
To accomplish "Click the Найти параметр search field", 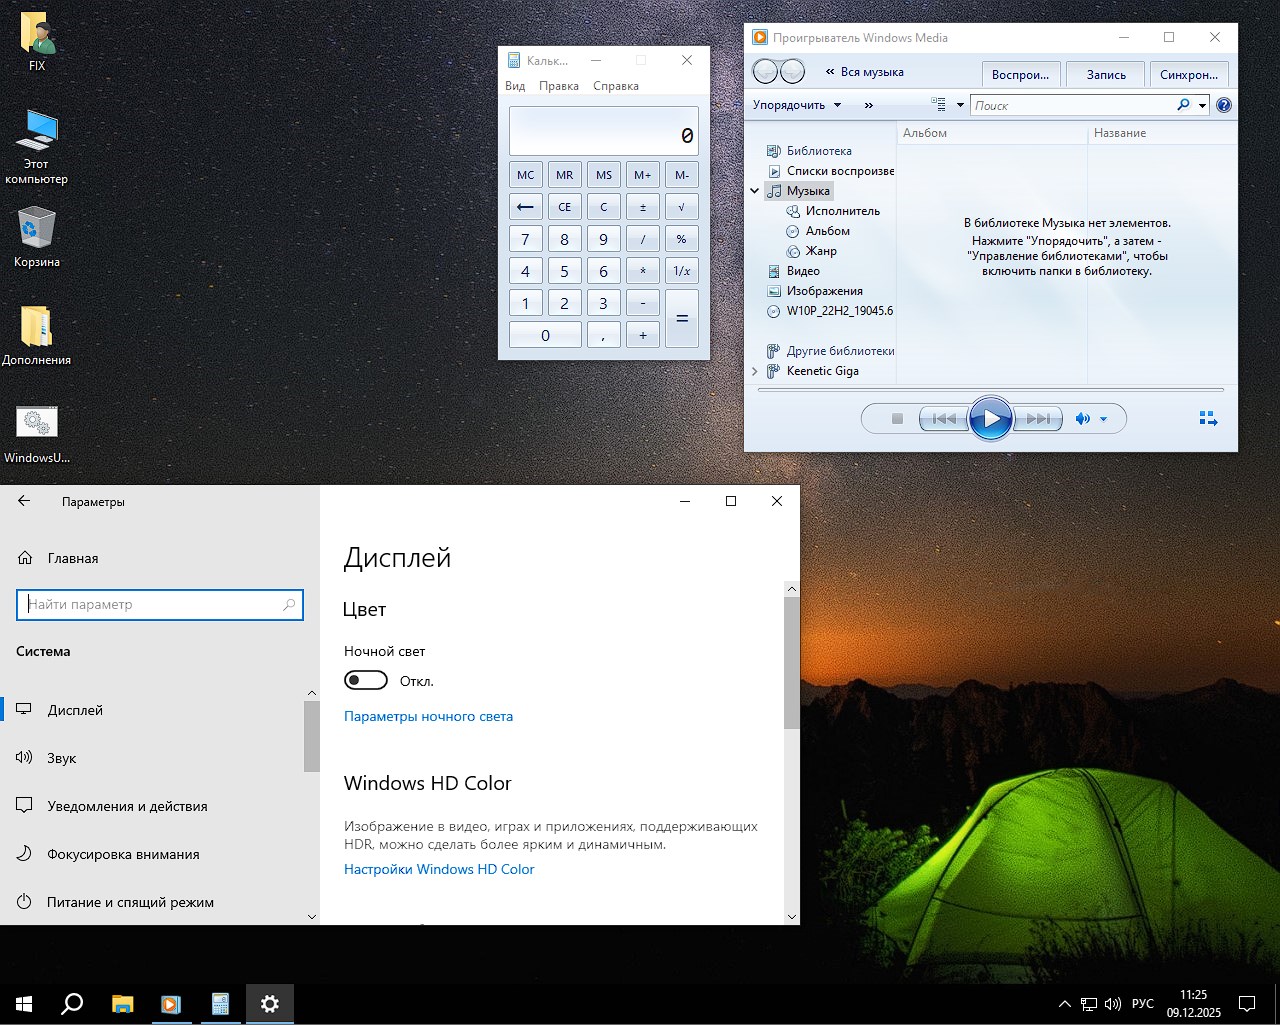I will pyautogui.click(x=159, y=605).
